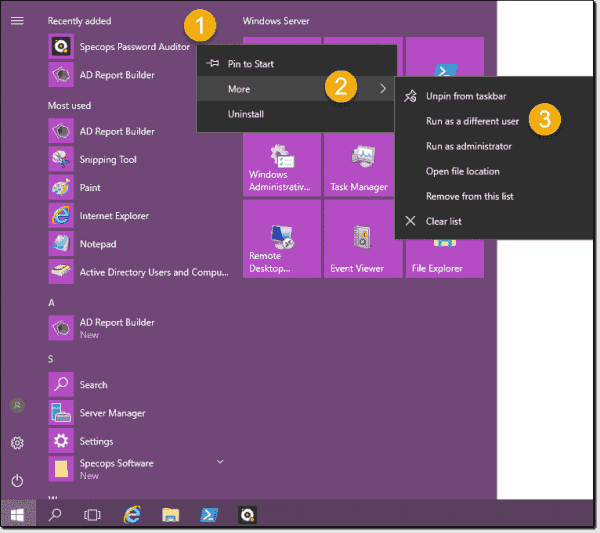Start Internet Explorer from Start menu list

113,216
